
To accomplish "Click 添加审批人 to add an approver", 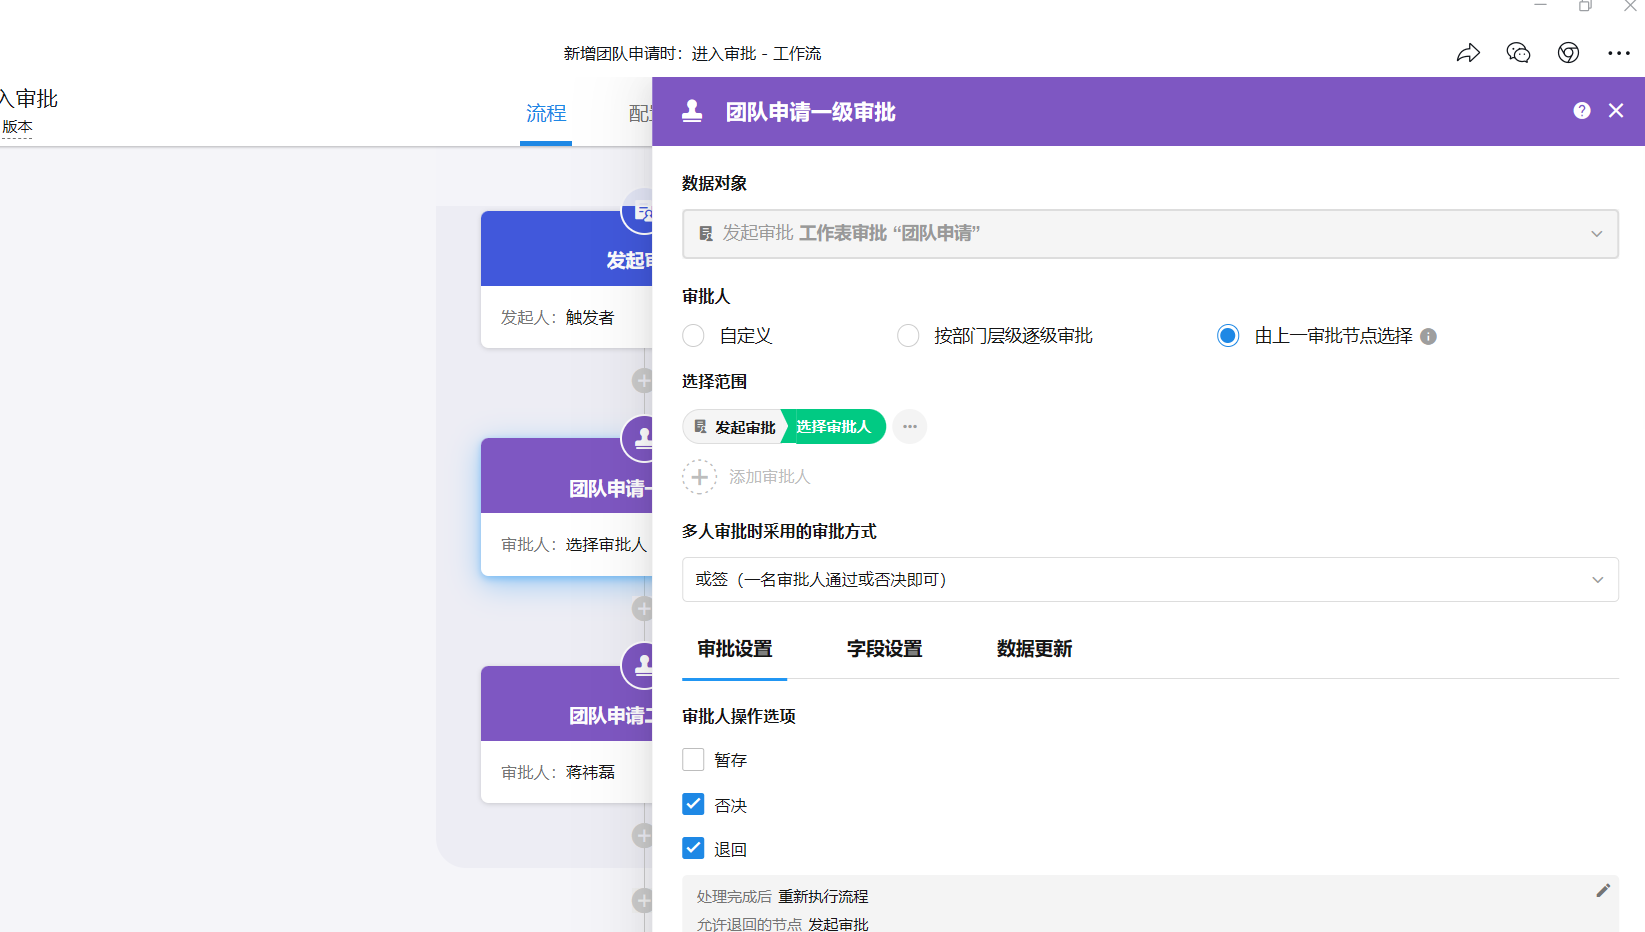I will (748, 476).
